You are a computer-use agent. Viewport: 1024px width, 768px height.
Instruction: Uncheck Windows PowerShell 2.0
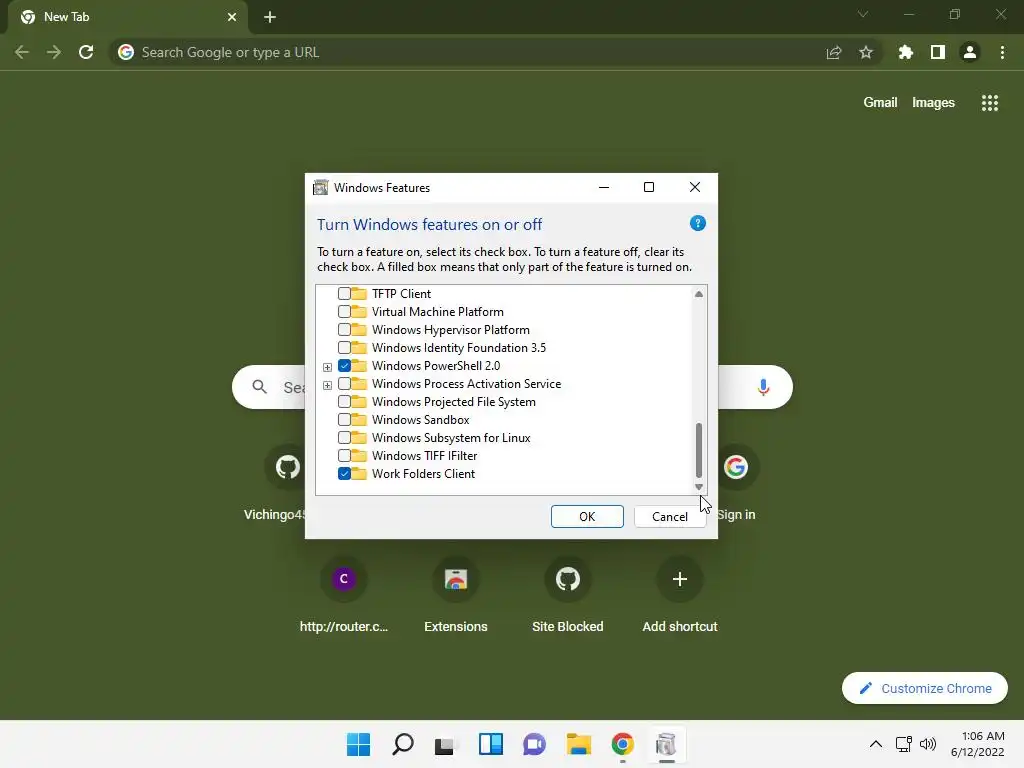click(x=344, y=366)
